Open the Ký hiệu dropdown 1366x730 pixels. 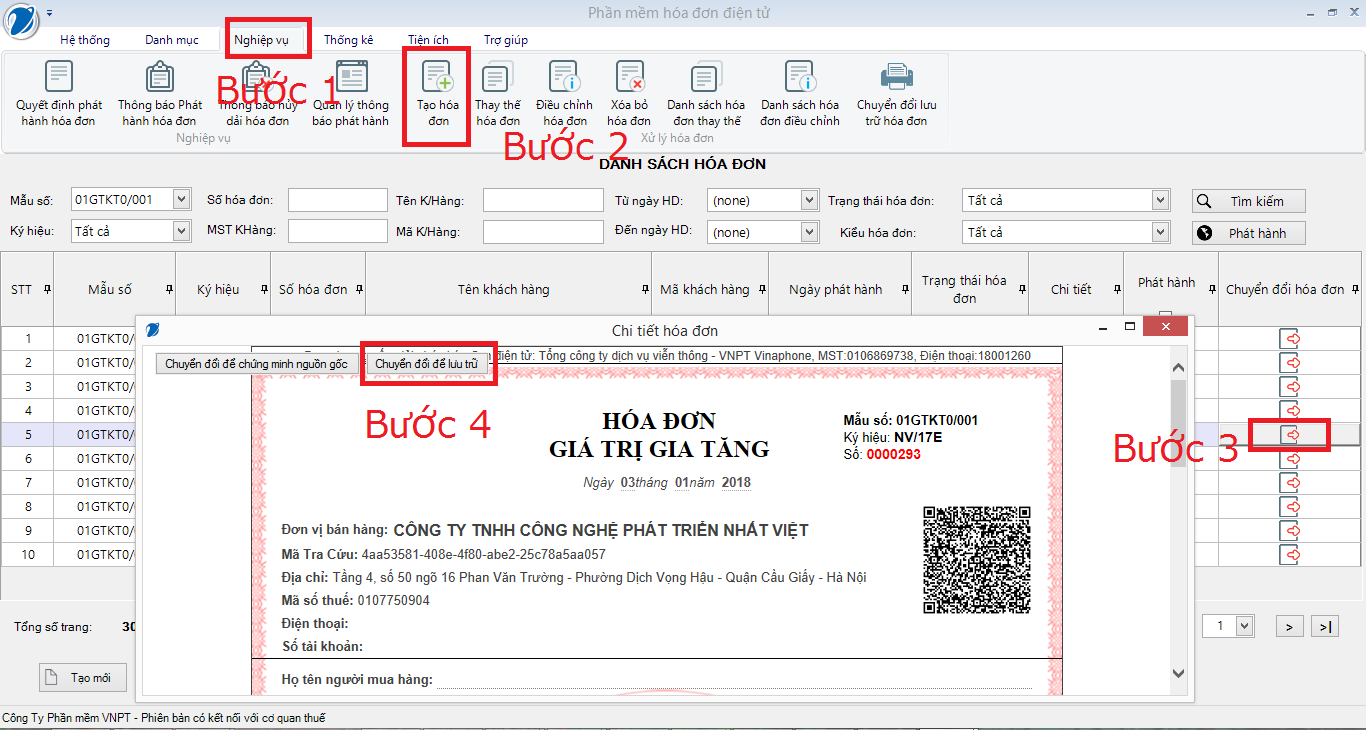(181, 232)
